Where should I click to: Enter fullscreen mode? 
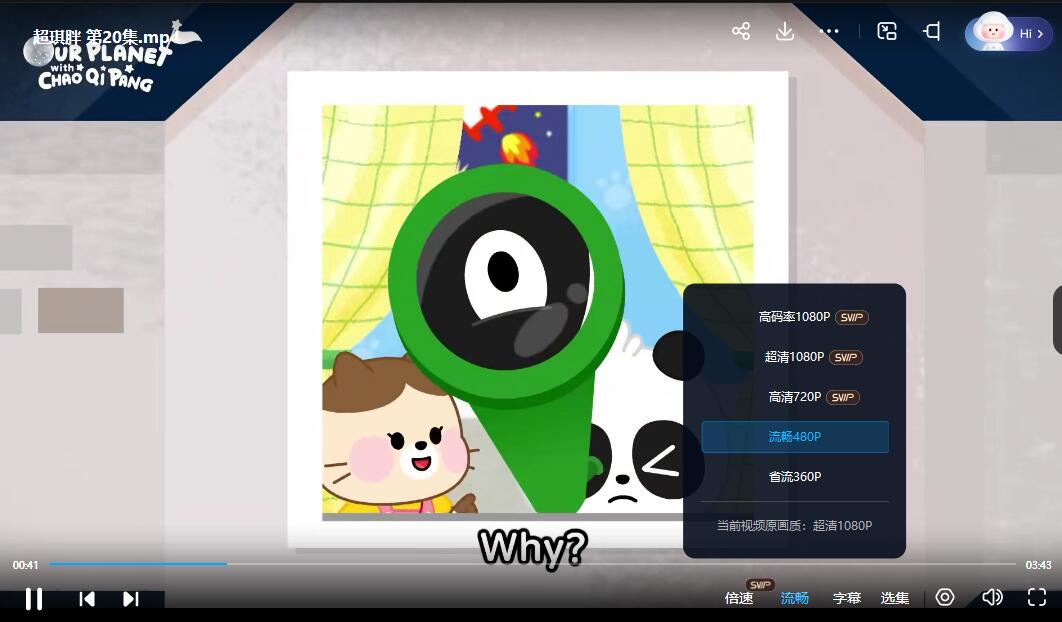pos(1037,597)
